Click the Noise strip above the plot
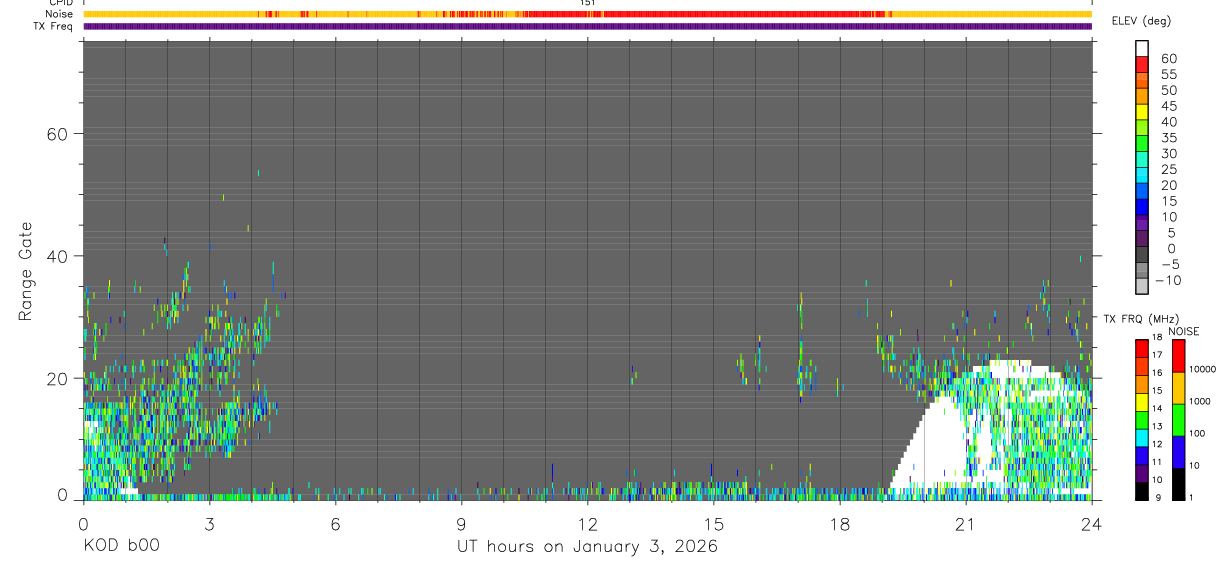Image resolution: width=1228 pixels, height=567 pixels. tap(587, 14)
